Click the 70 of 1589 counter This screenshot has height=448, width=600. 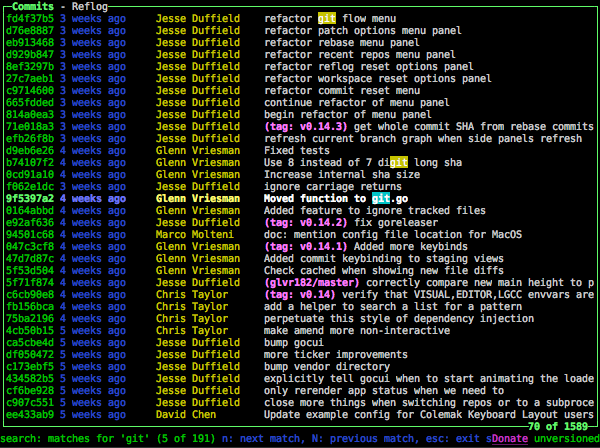tap(558, 426)
